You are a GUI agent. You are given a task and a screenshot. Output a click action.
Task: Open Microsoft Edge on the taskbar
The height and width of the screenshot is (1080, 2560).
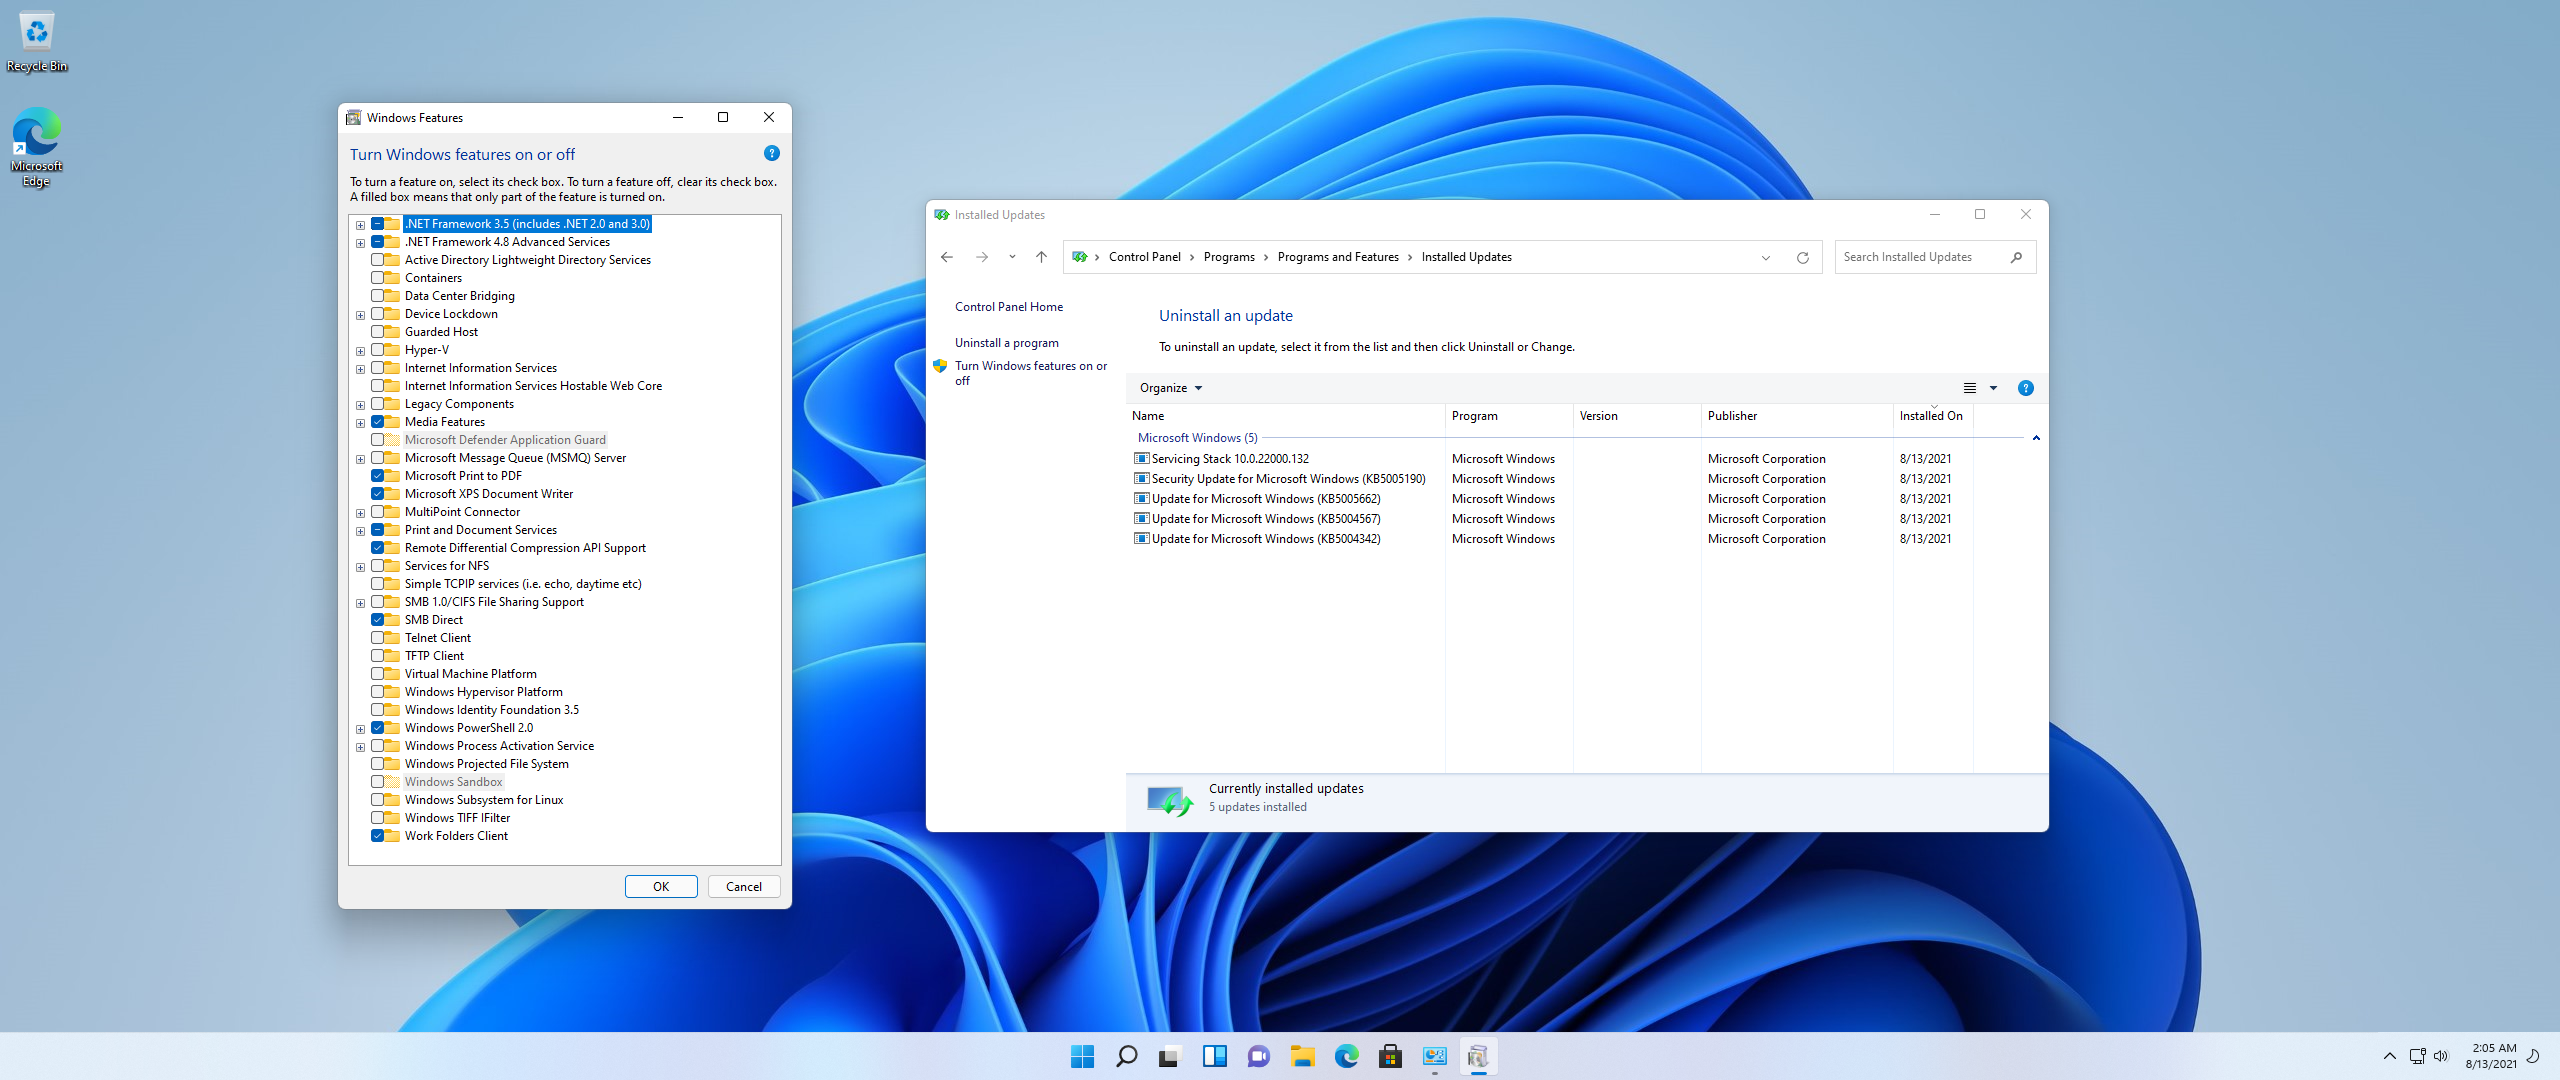point(1346,1056)
